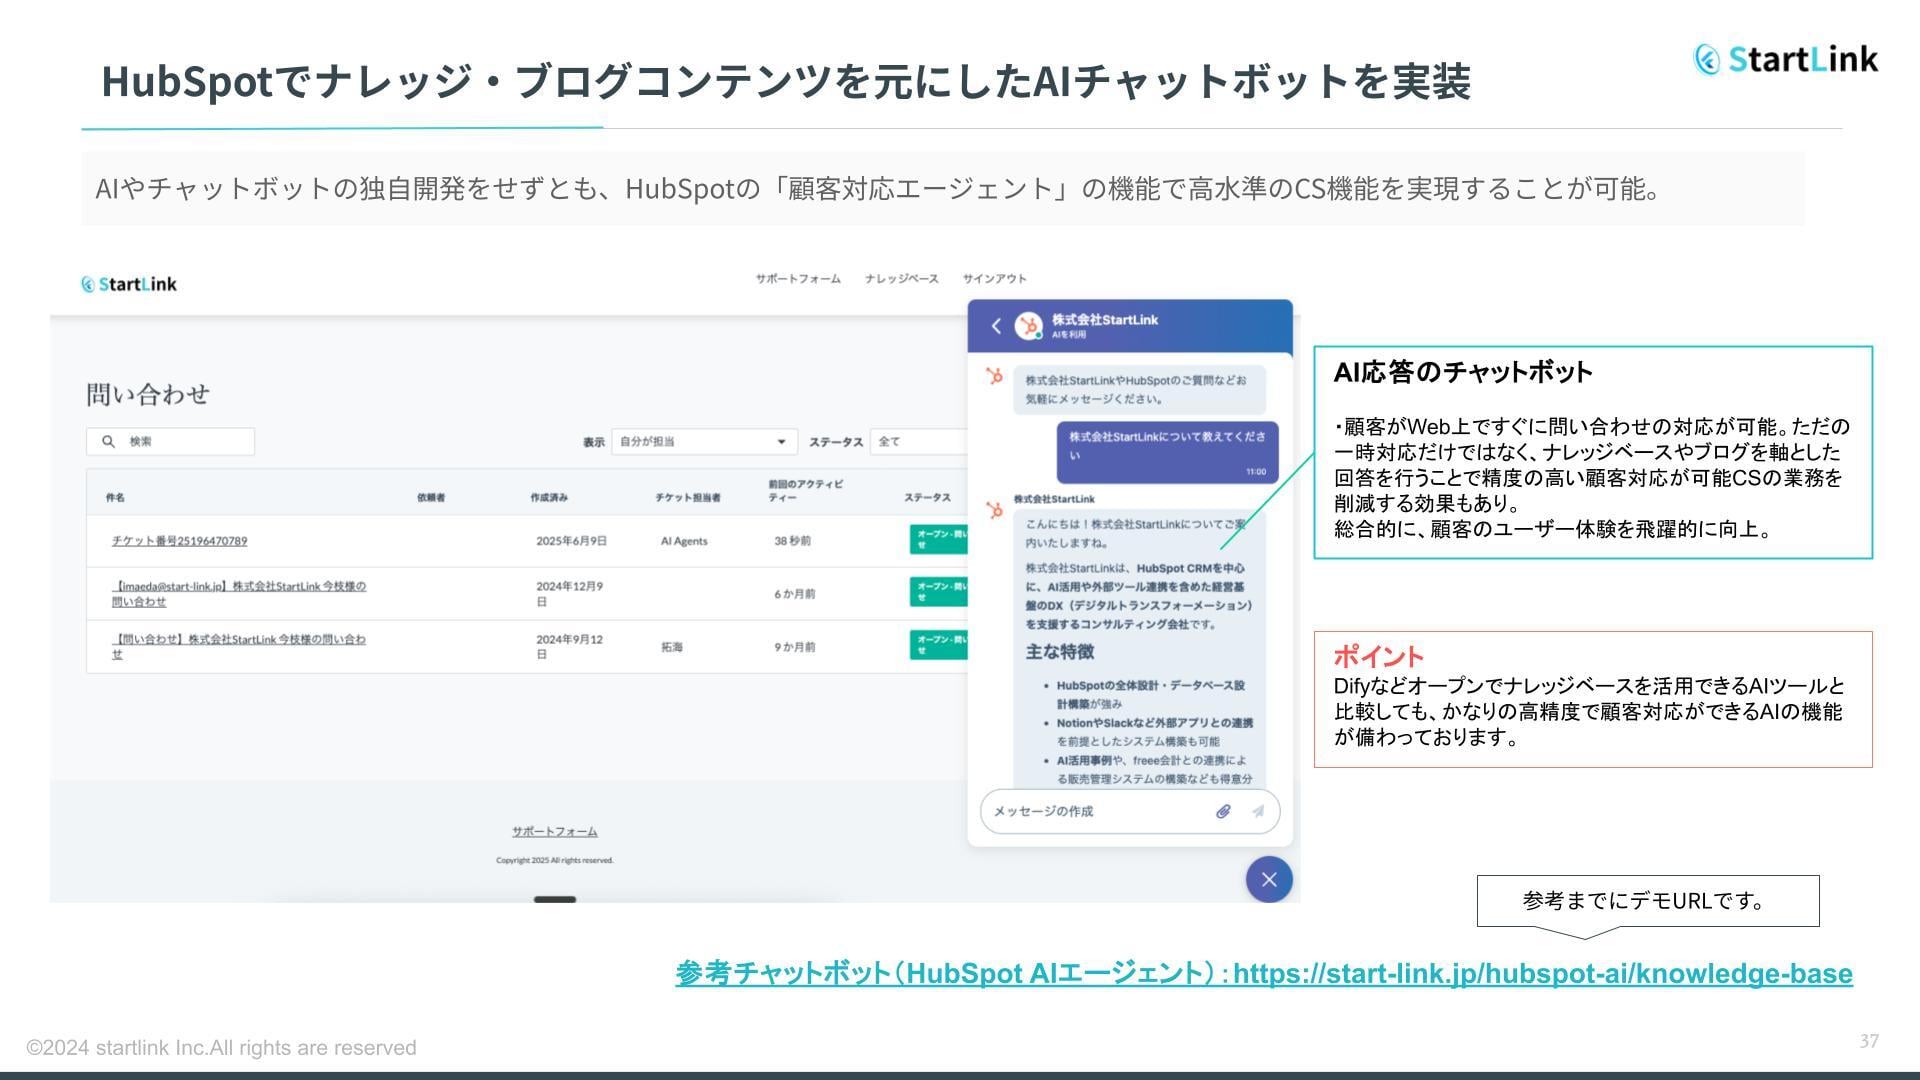Click the green status badge in 拓海 row
The image size is (1920, 1080).
[939, 645]
